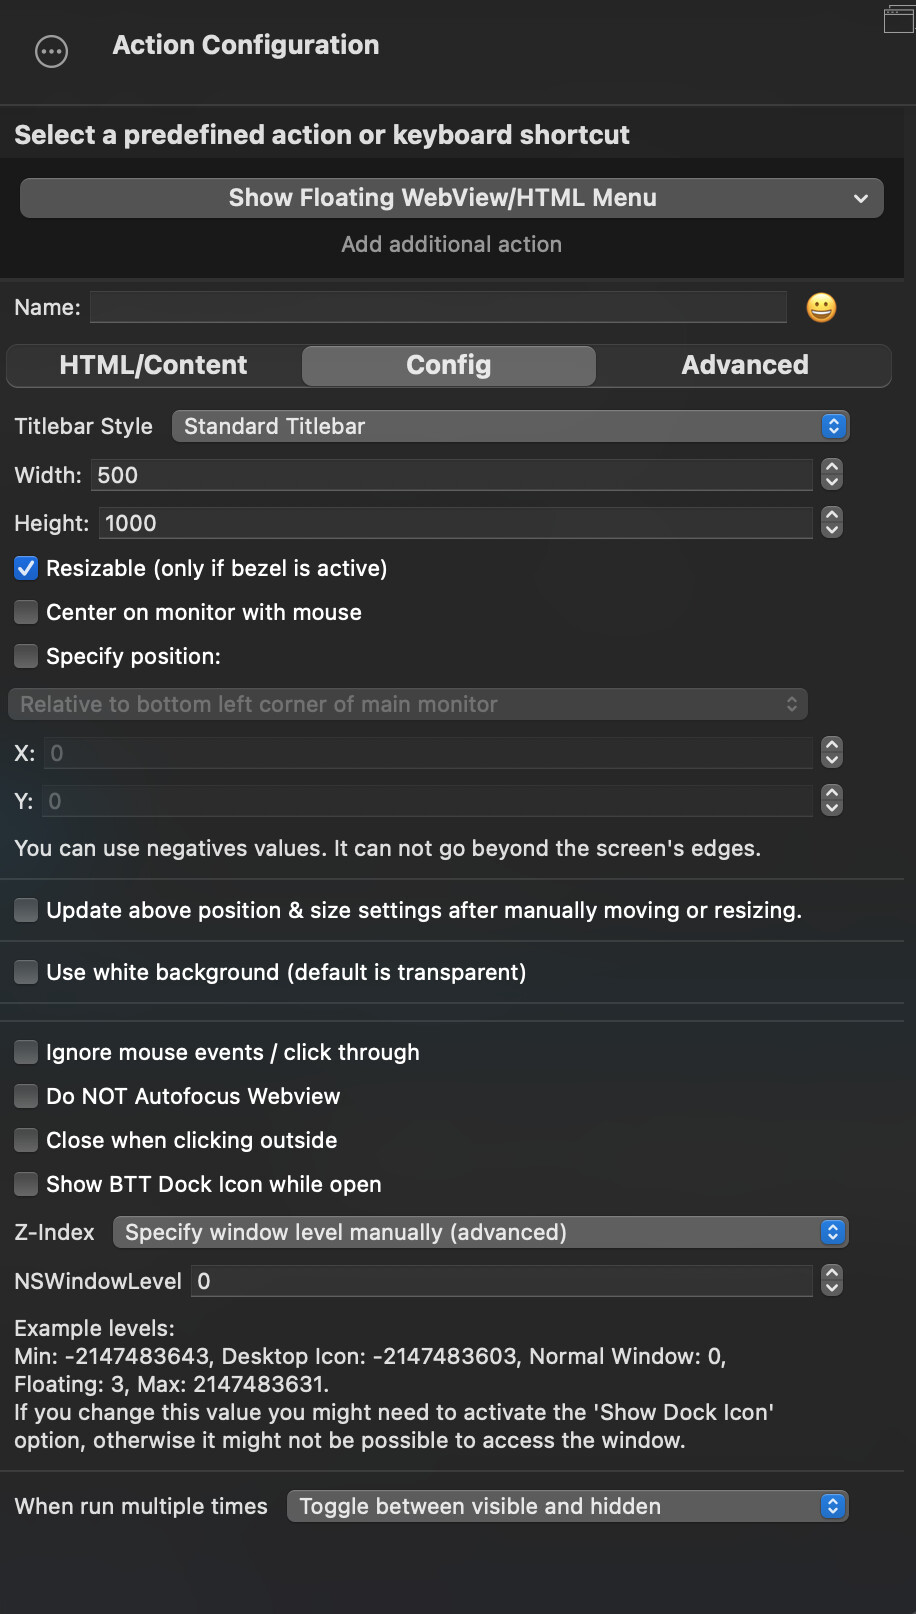Click the NSWindowLevel stepper arrows

(x=832, y=1281)
